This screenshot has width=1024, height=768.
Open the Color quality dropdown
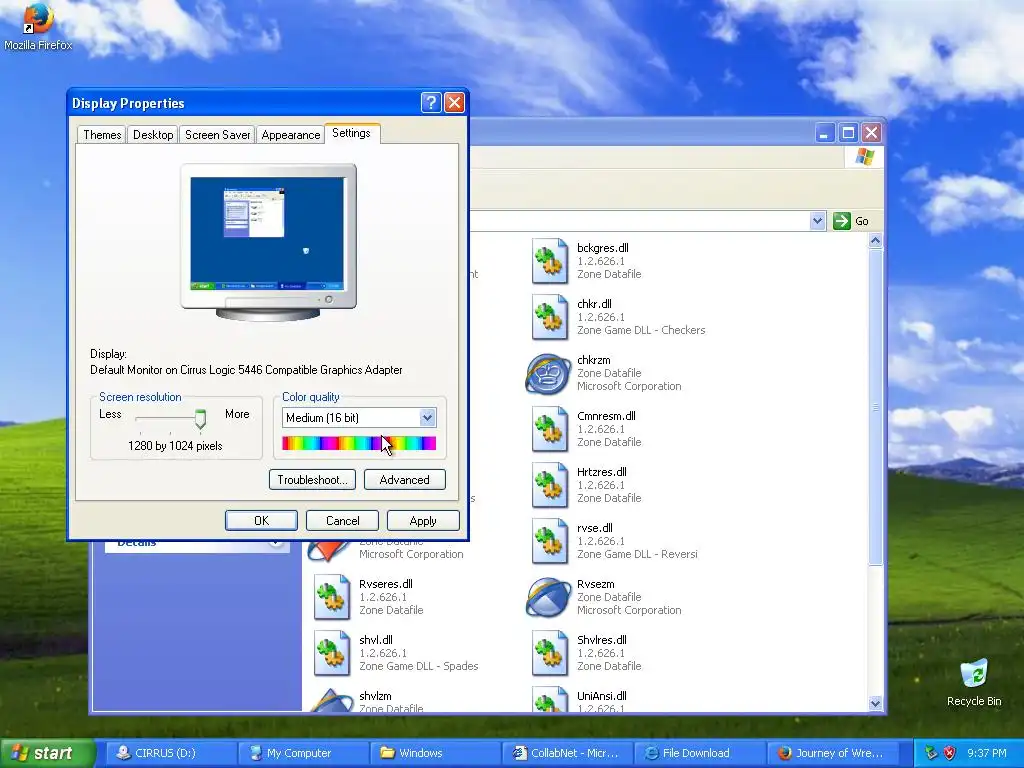coord(427,417)
